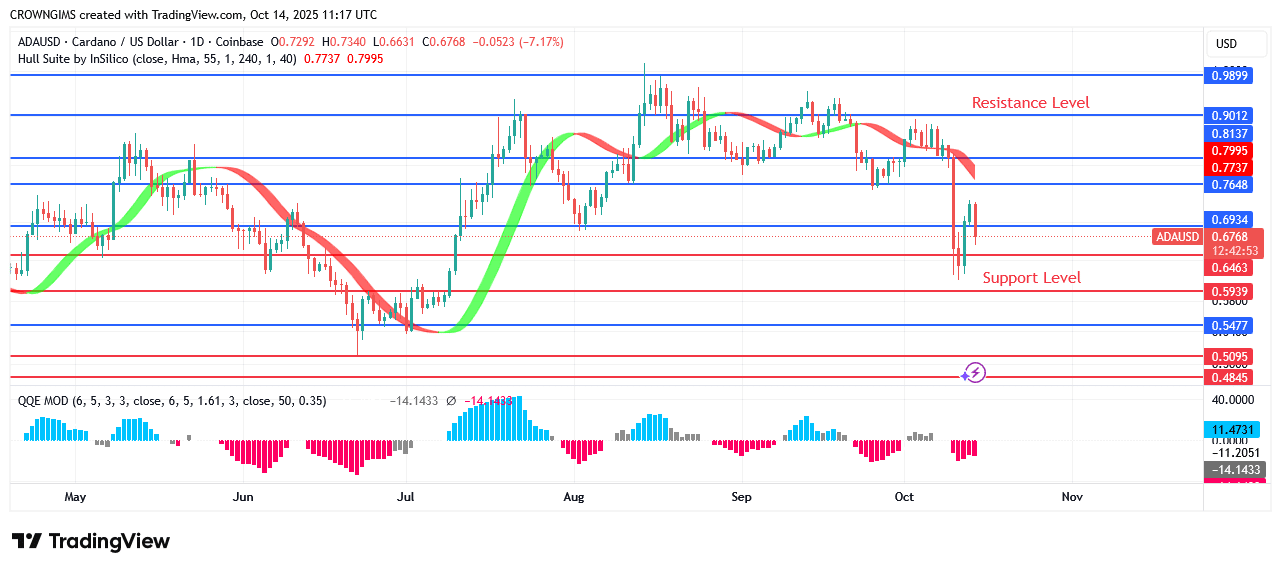Click the TradingView logo at bottom left
1281x571 pixels.
91,541
